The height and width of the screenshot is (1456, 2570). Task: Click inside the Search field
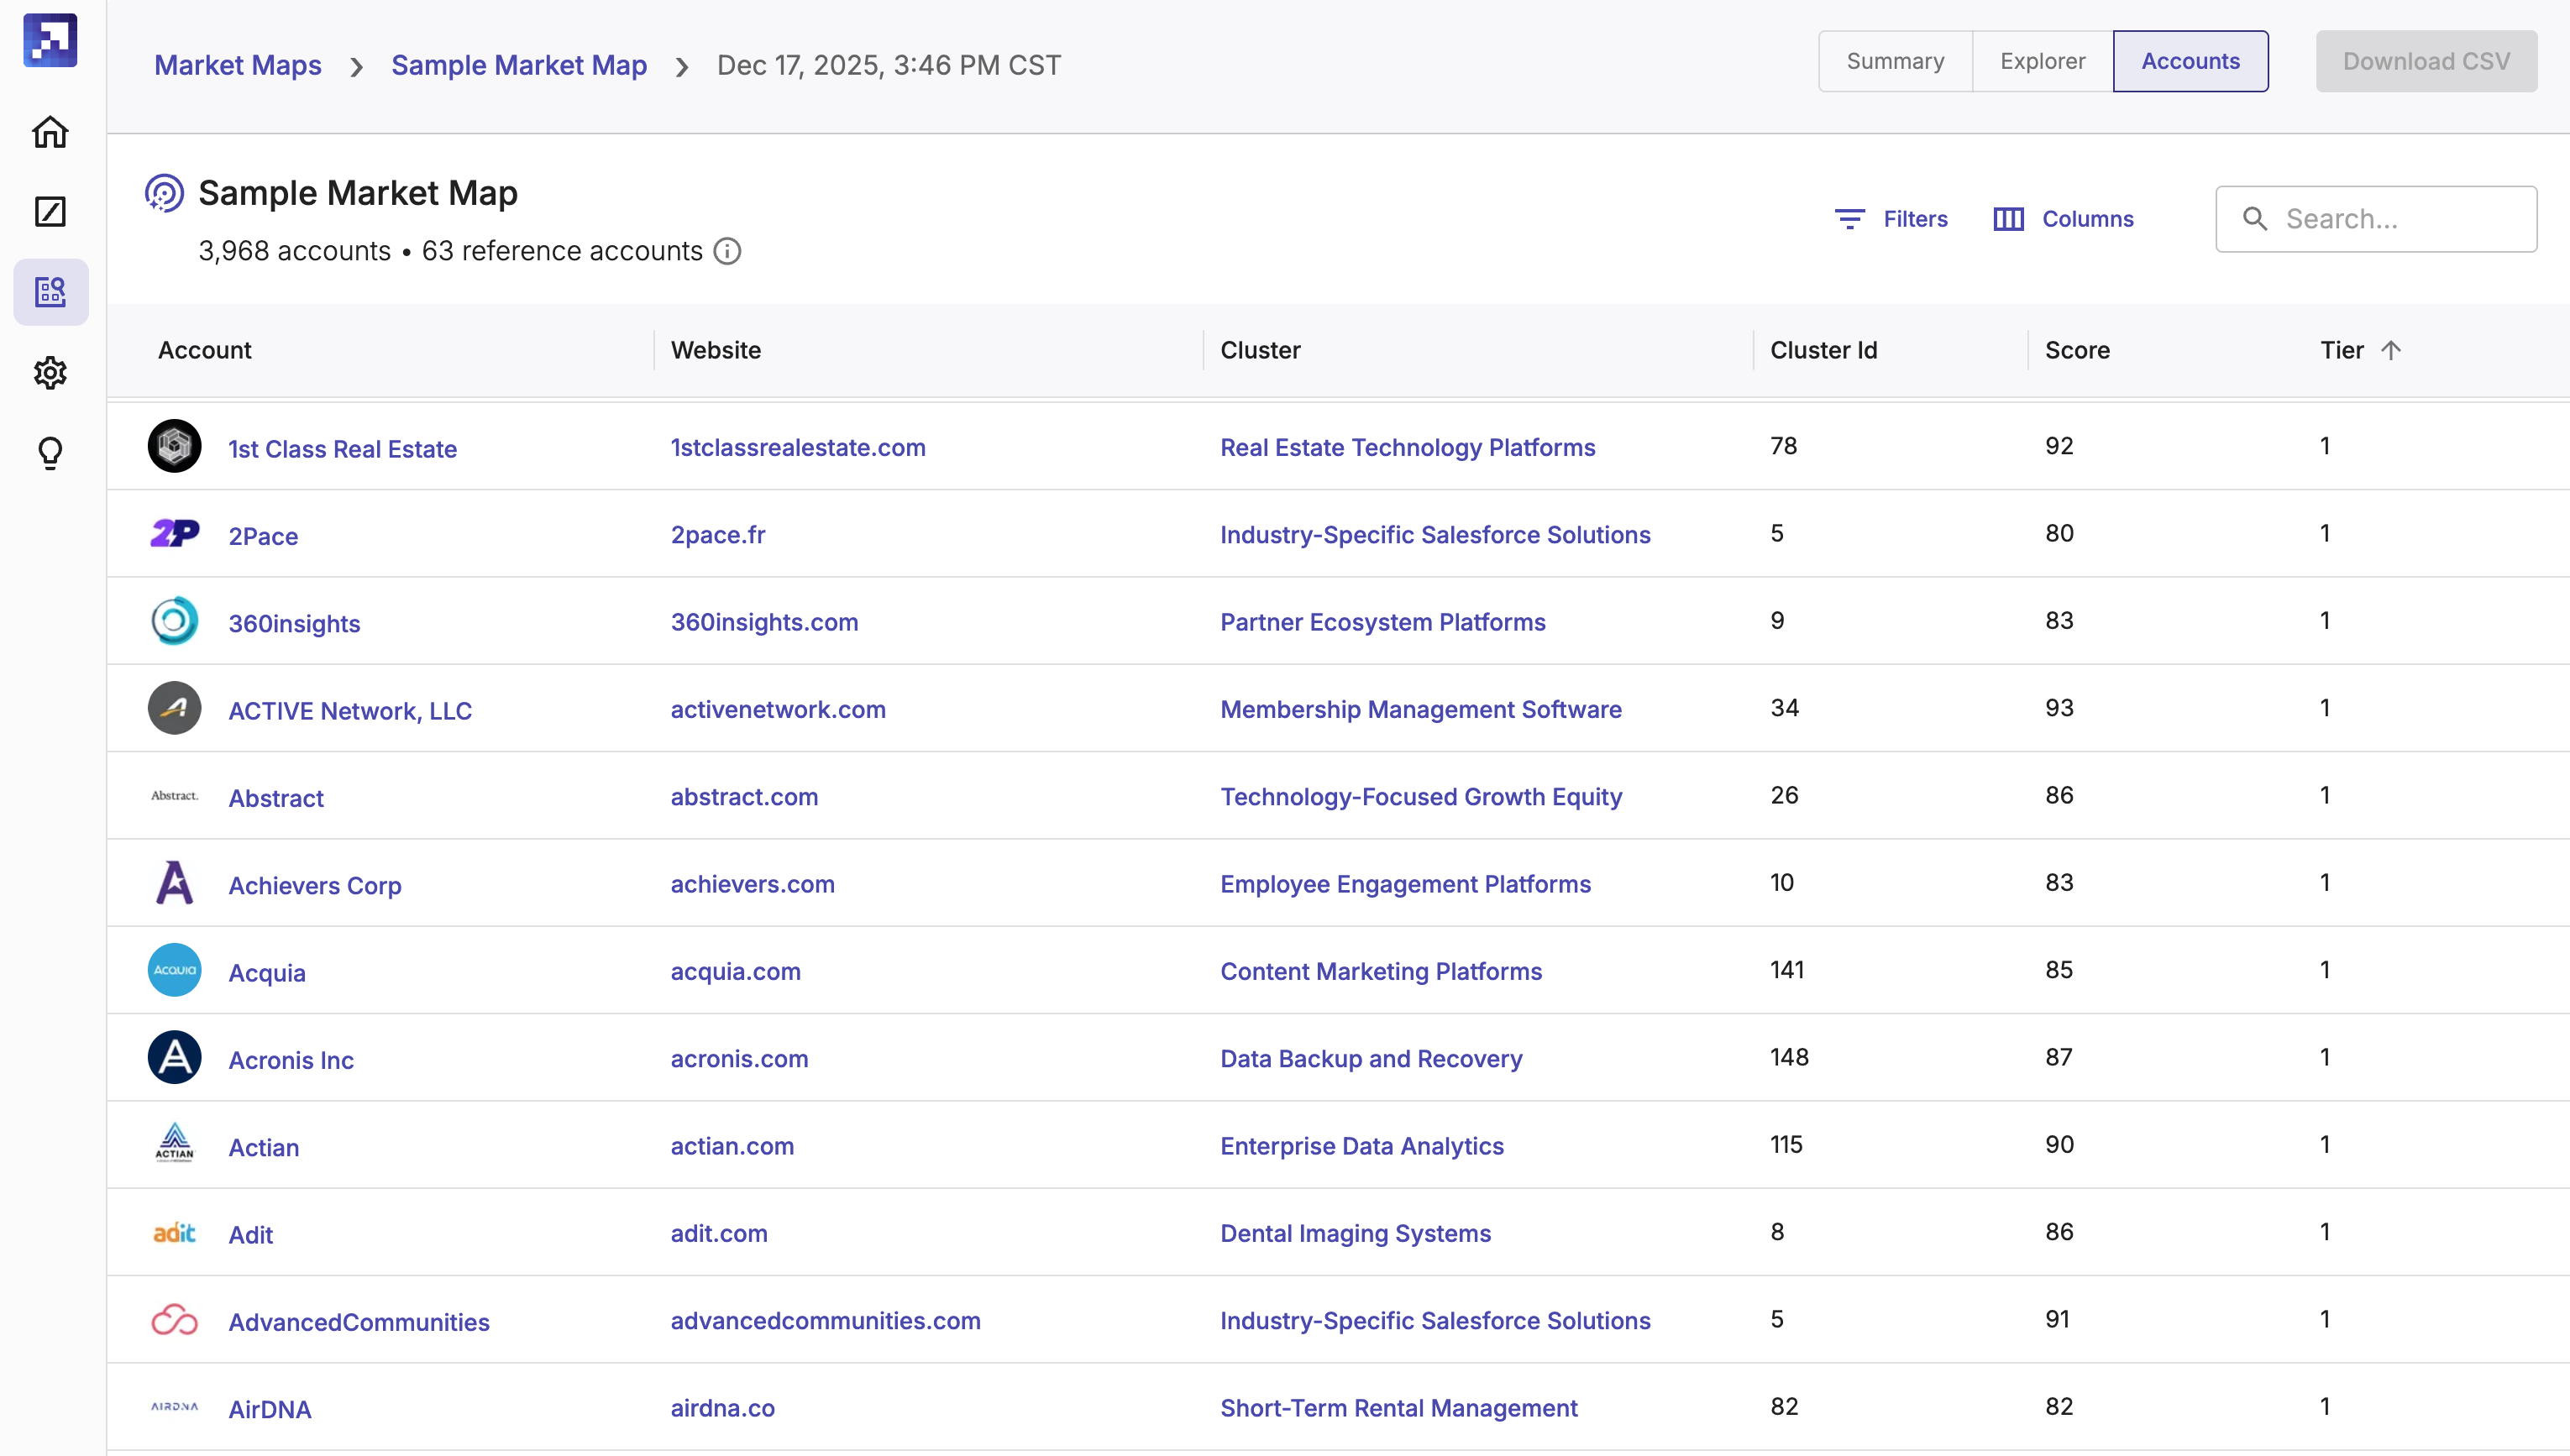click(2376, 218)
